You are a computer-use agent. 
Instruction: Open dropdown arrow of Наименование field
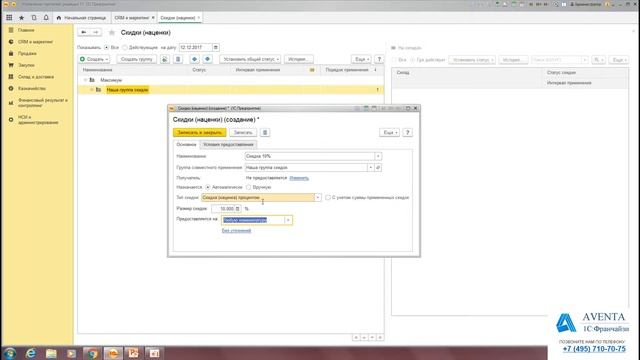378,156
